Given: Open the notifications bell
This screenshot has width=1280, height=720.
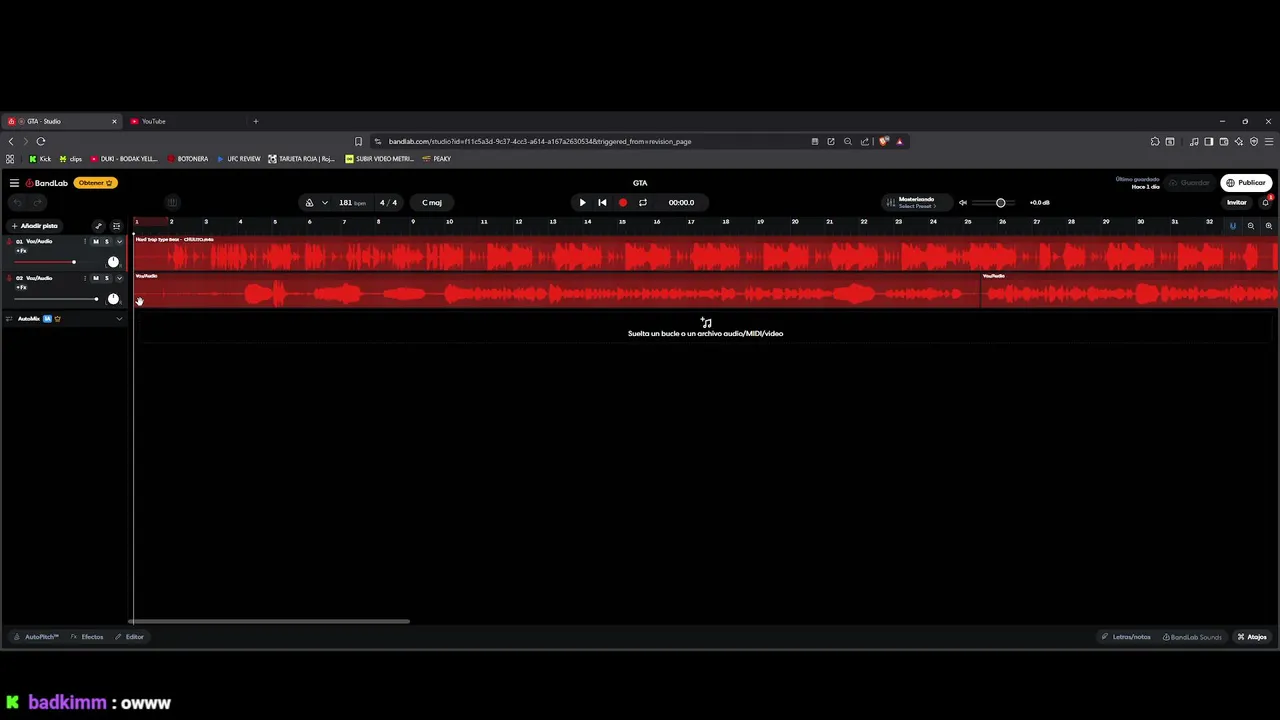Looking at the screenshot, I should click(1265, 202).
